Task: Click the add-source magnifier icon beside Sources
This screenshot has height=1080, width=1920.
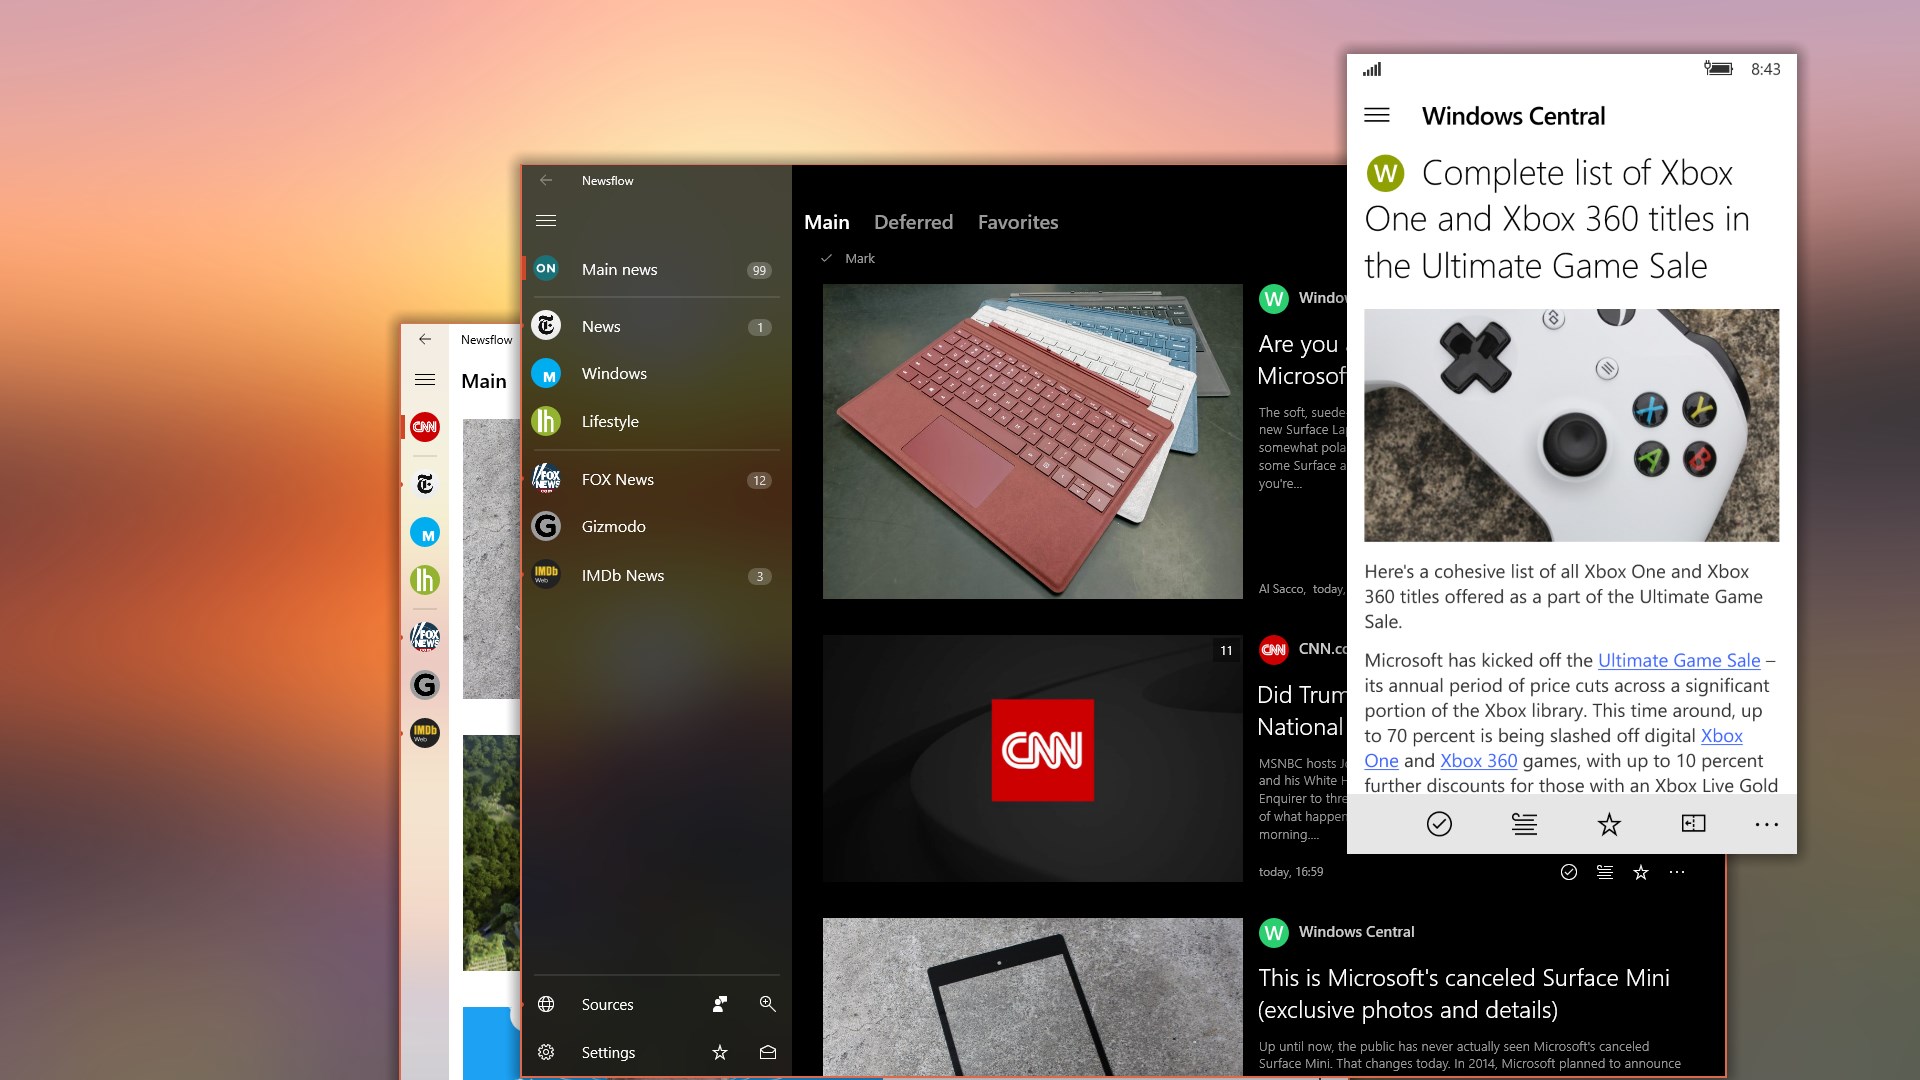Action: point(767,1004)
